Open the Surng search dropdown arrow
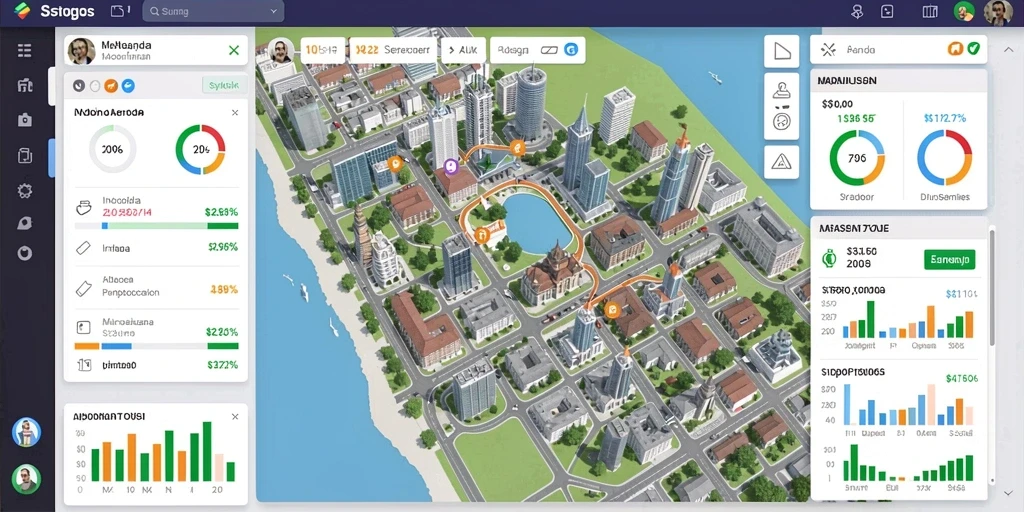The image size is (1024, 512). click(x=274, y=11)
